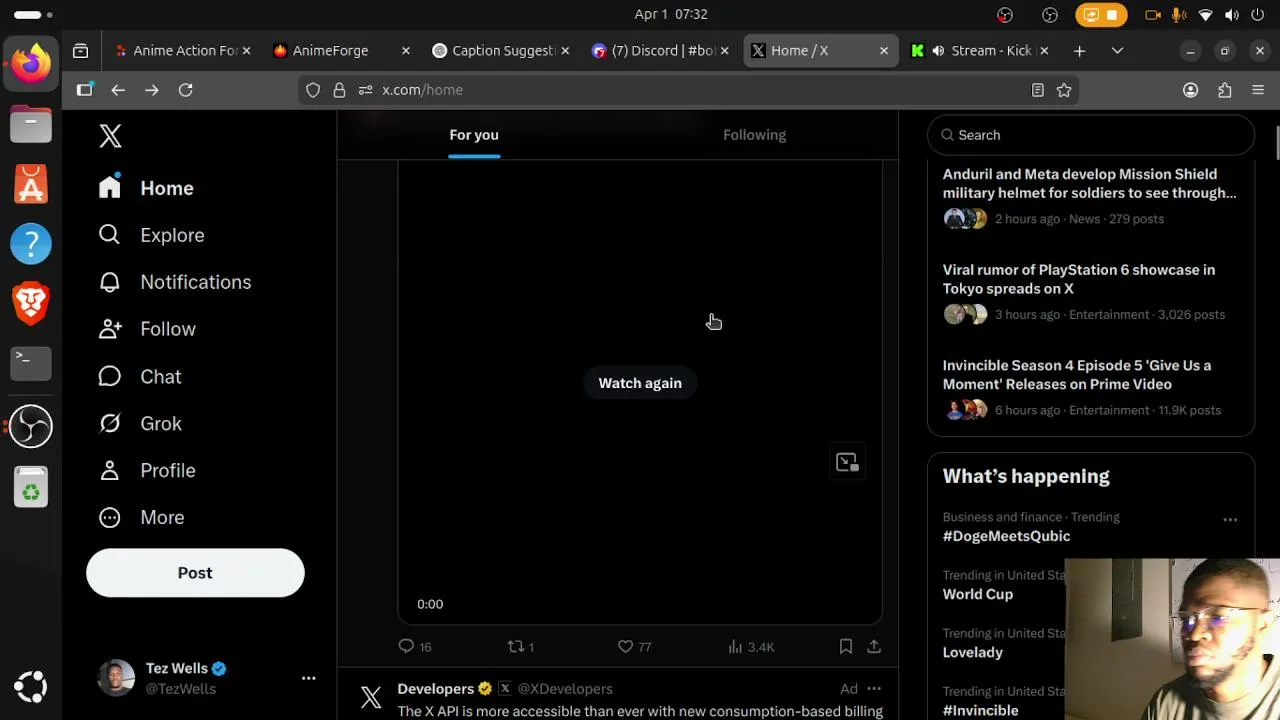
Task: Bookmark the video post
Action: pyautogui.click(x=846, y=647)
